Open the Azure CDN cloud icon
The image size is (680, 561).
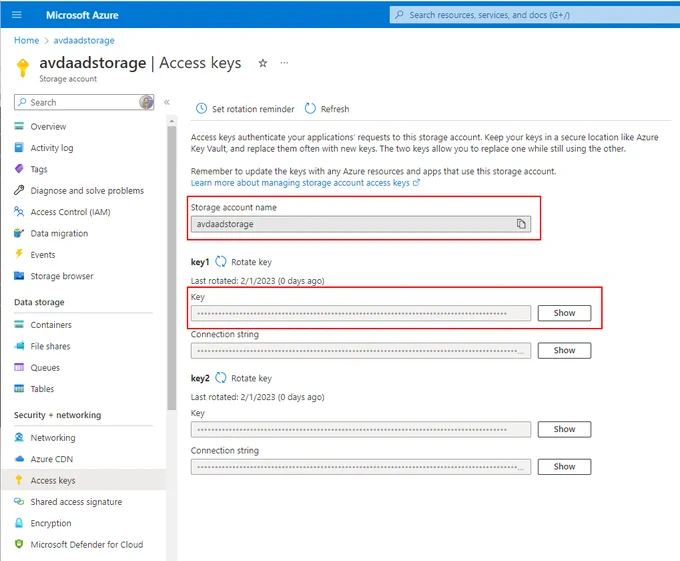[19, 459]
